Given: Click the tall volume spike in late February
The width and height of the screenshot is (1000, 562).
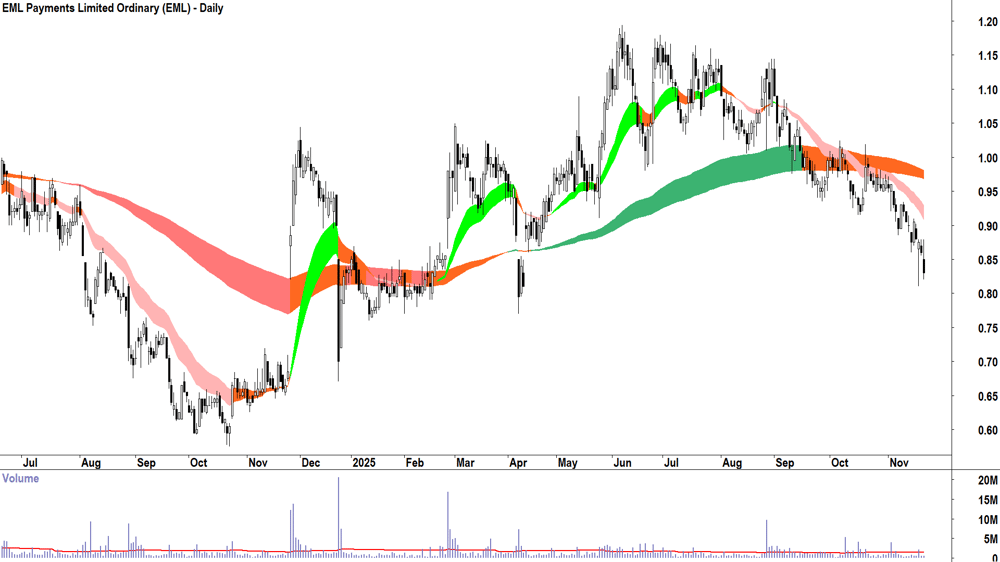Looking at the screenshot, I should click(x=448, y=525).
